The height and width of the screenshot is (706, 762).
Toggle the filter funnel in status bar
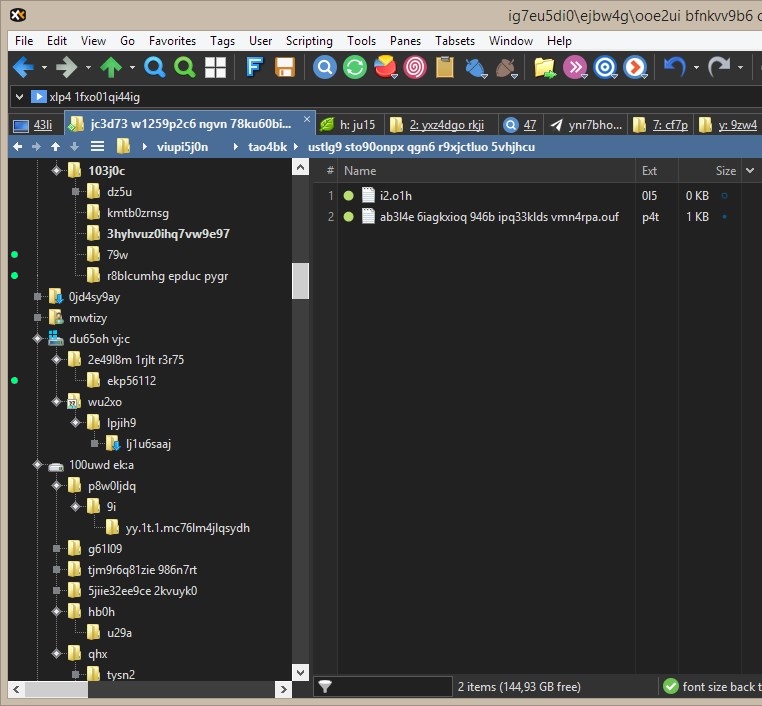(325, 687)
